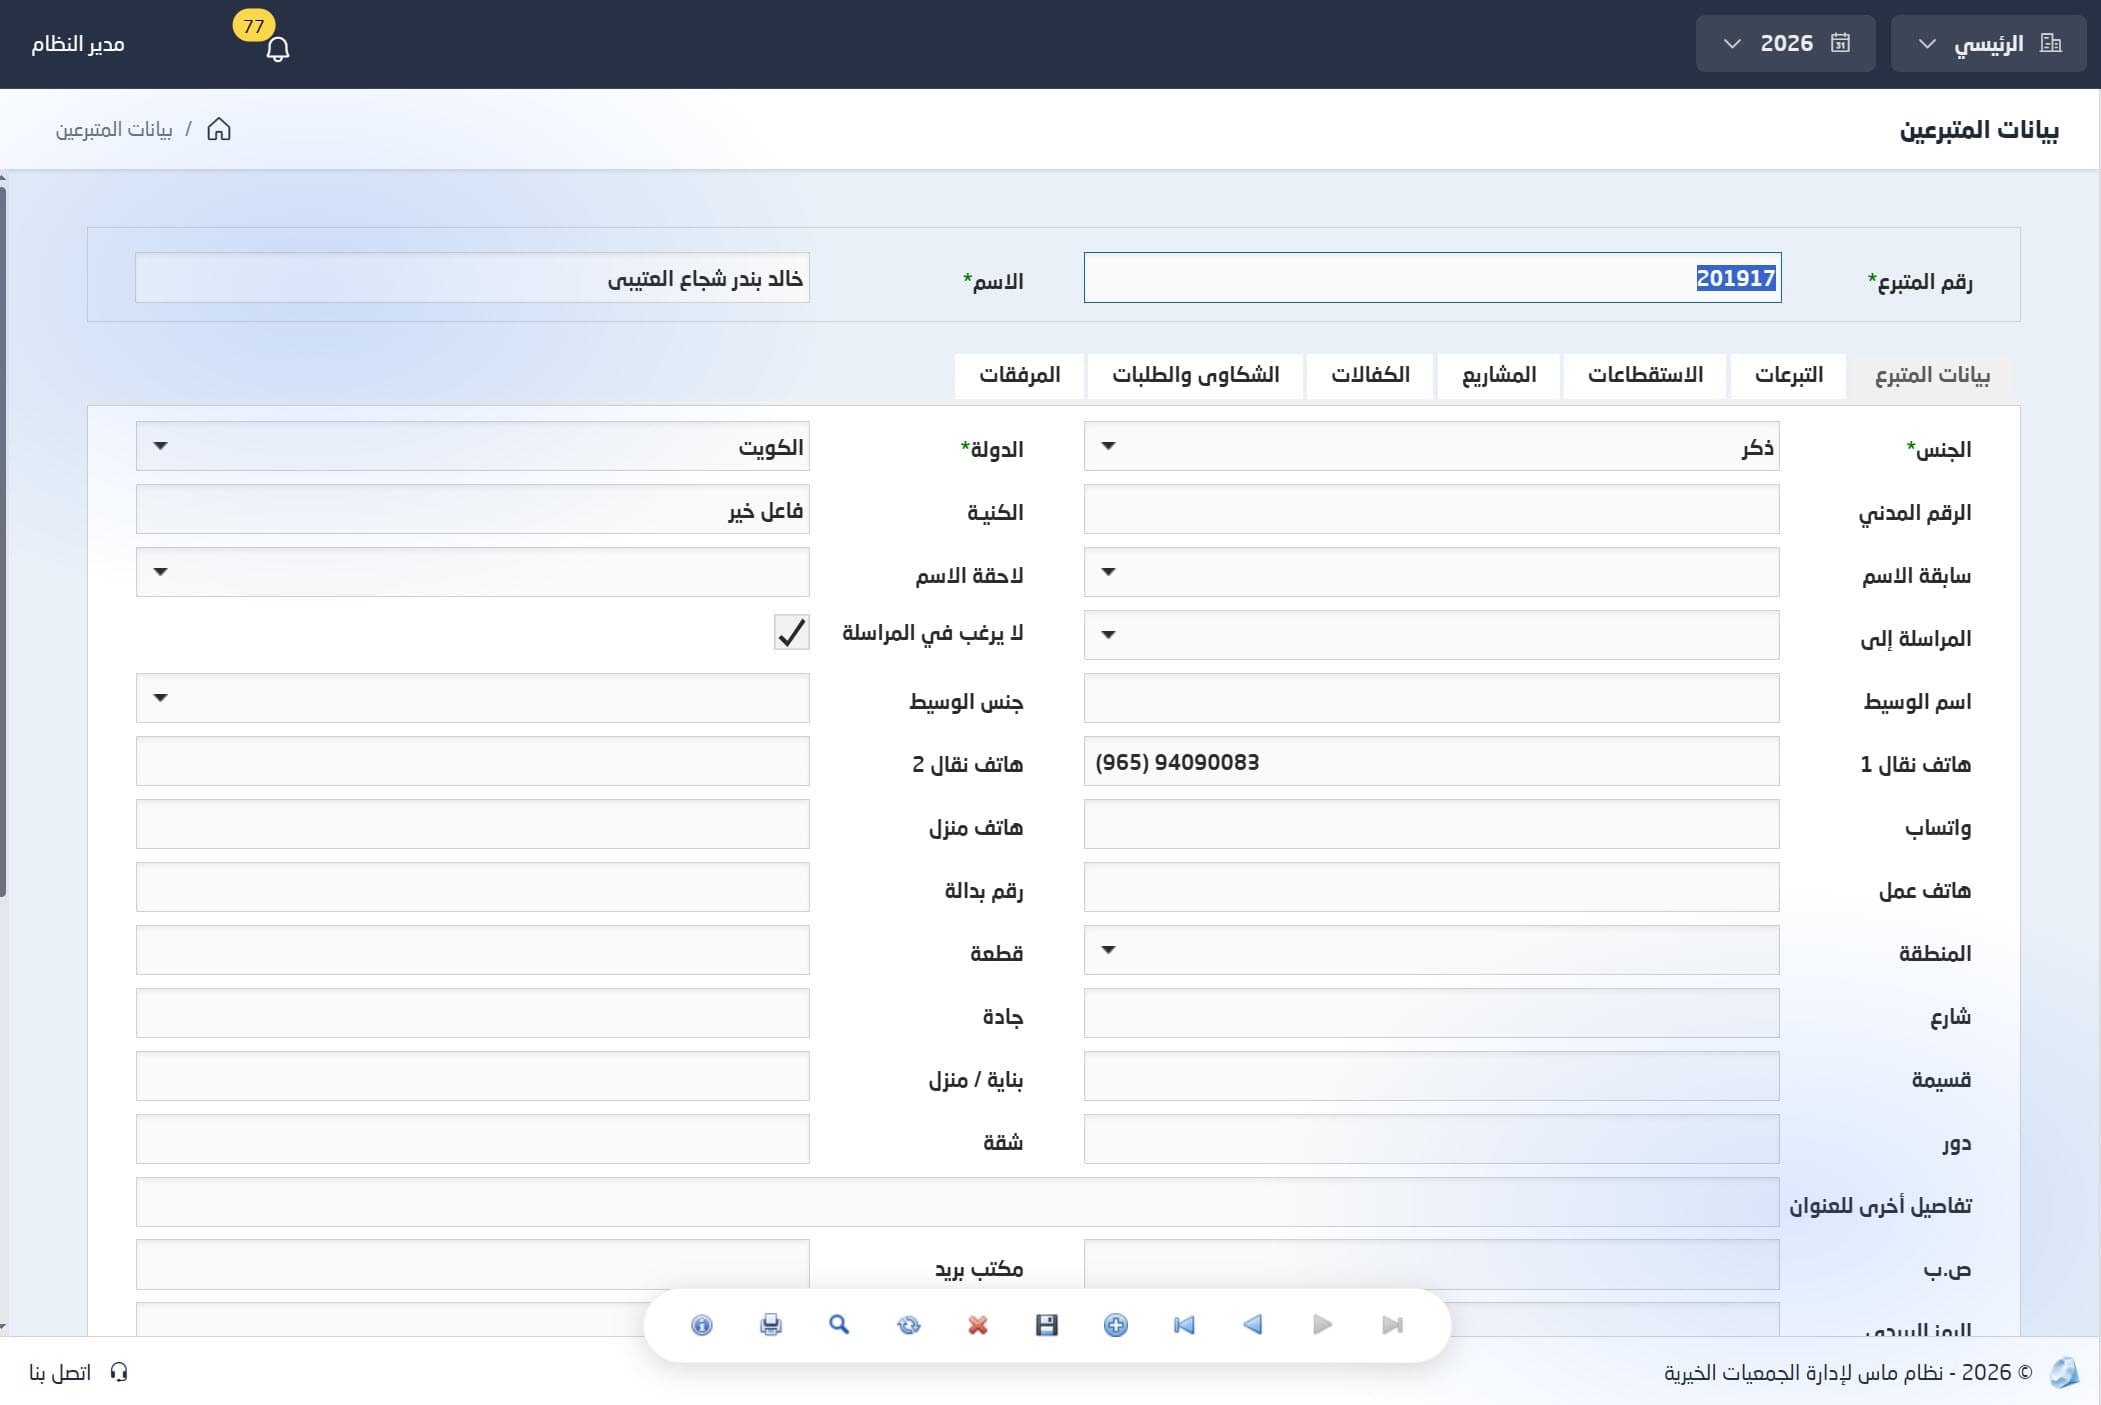Click the اتصل بنا link
The width and height of the screenshot is (2101, 1405).
(60, 1372)
